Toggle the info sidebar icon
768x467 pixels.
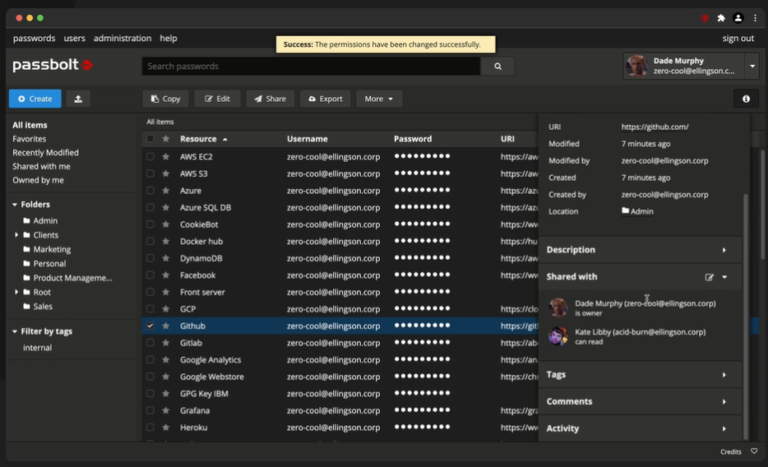coord(746,98)
